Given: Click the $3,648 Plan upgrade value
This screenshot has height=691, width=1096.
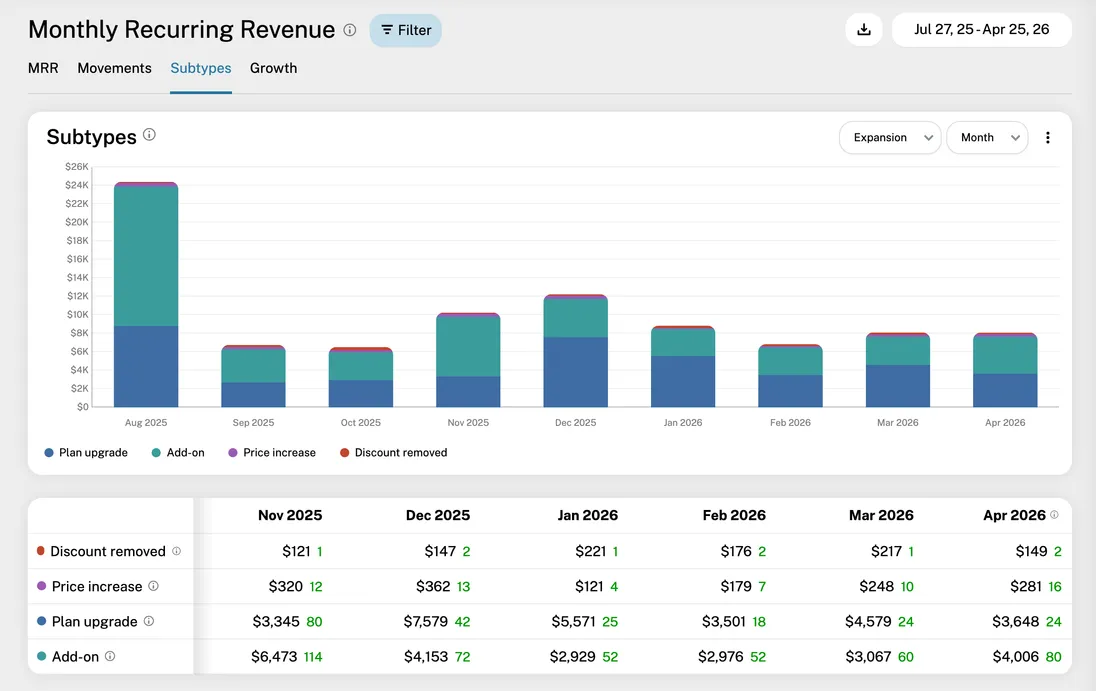Looking at the screenshot, I should point(1016,621).
